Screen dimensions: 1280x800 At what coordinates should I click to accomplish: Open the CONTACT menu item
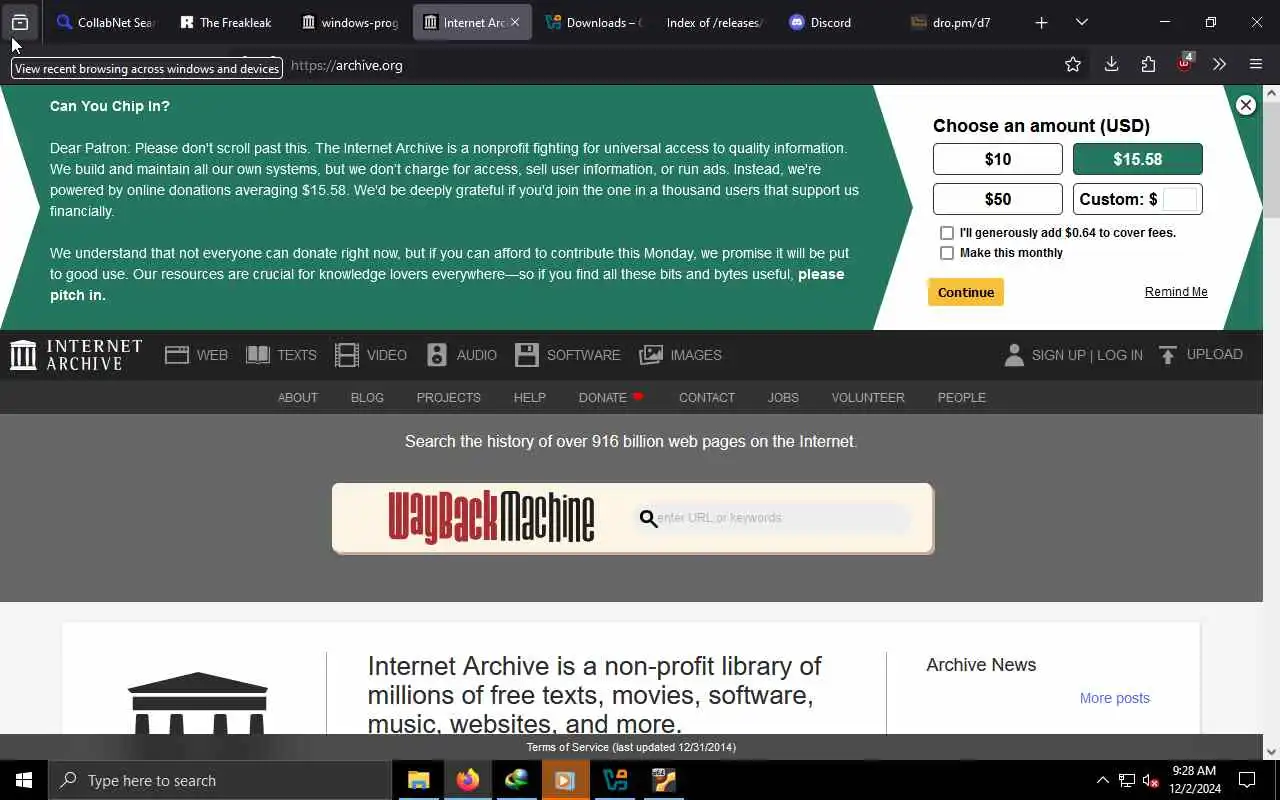click(707, 397)
